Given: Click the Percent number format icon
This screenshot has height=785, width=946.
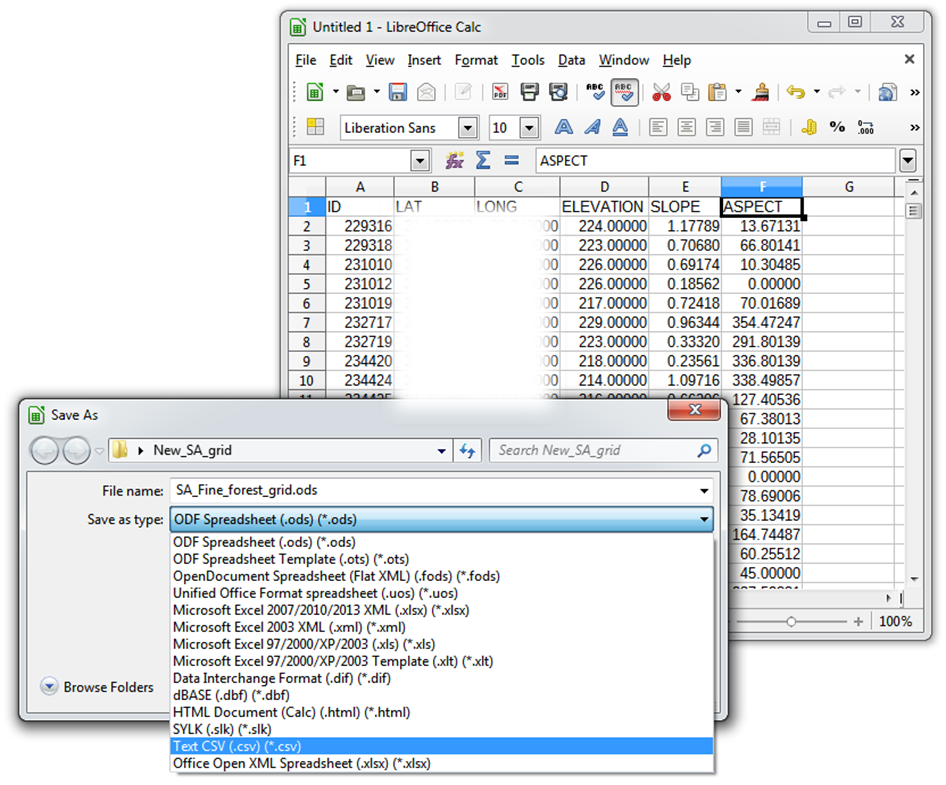Looking at the screenshot, I should click(837, 127).
